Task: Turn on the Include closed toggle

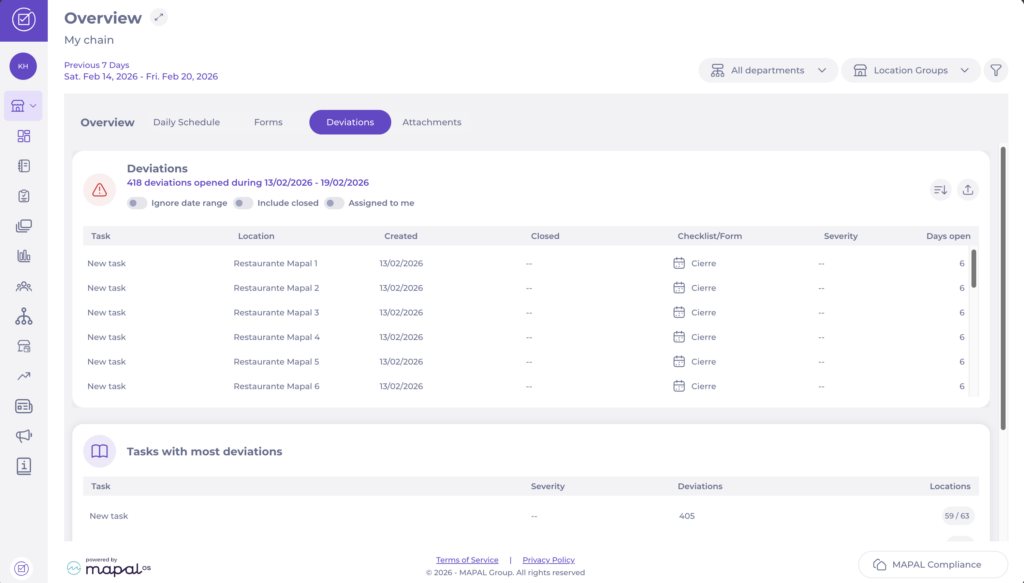Action: 243,203
